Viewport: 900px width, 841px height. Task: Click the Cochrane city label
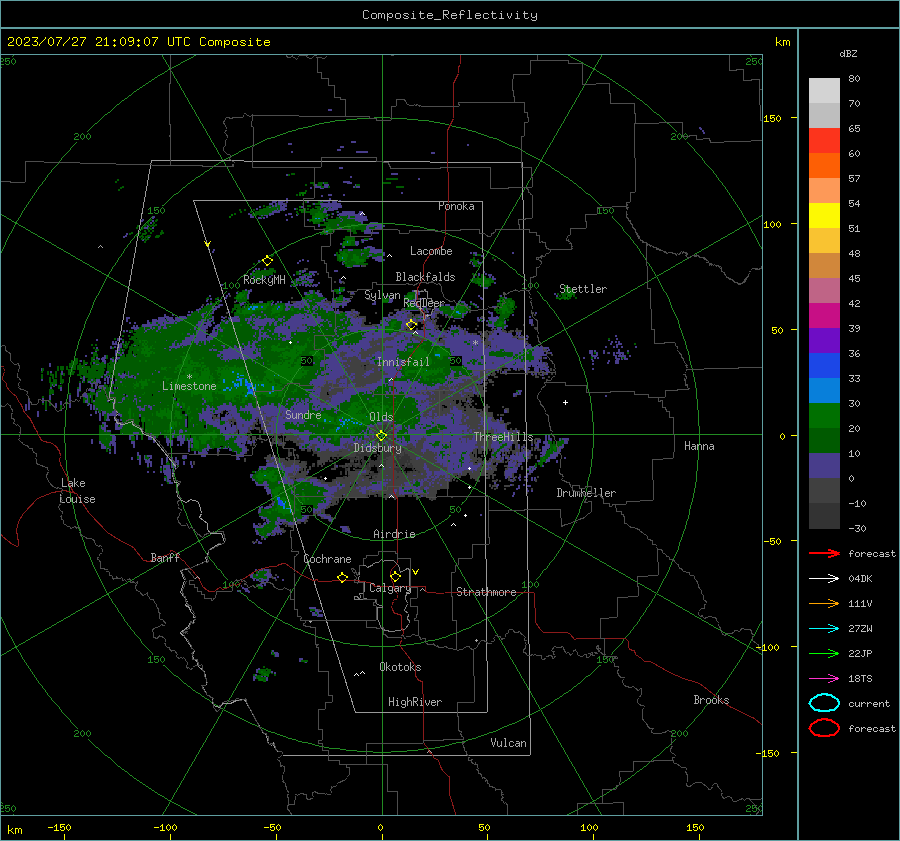(x=327, y=559)
